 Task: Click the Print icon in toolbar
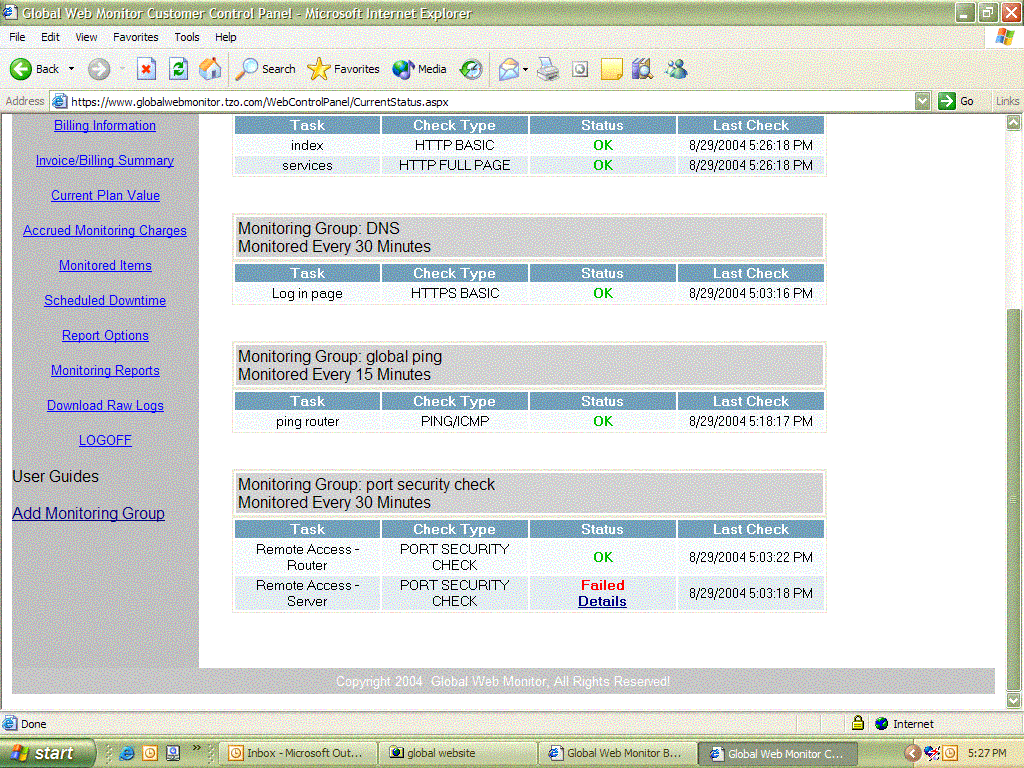(548, 69)
